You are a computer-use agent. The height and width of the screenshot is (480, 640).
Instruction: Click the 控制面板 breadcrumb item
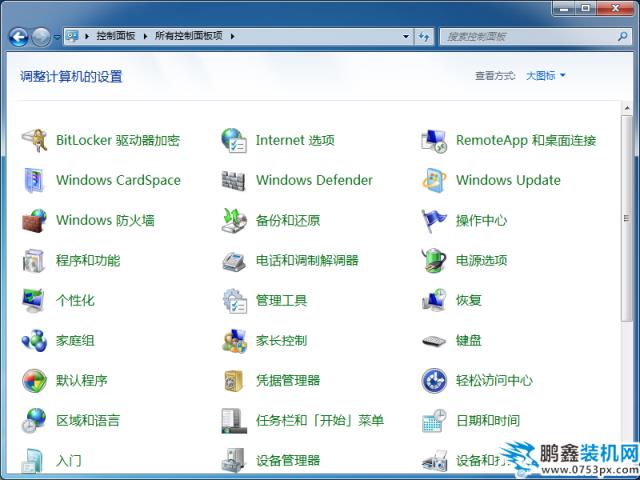tap(116, 36)
